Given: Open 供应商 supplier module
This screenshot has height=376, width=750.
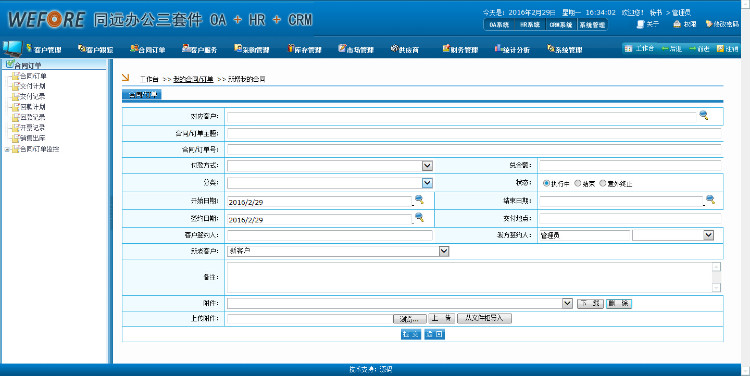Looking at the screenshot, I should pos(405,49).
